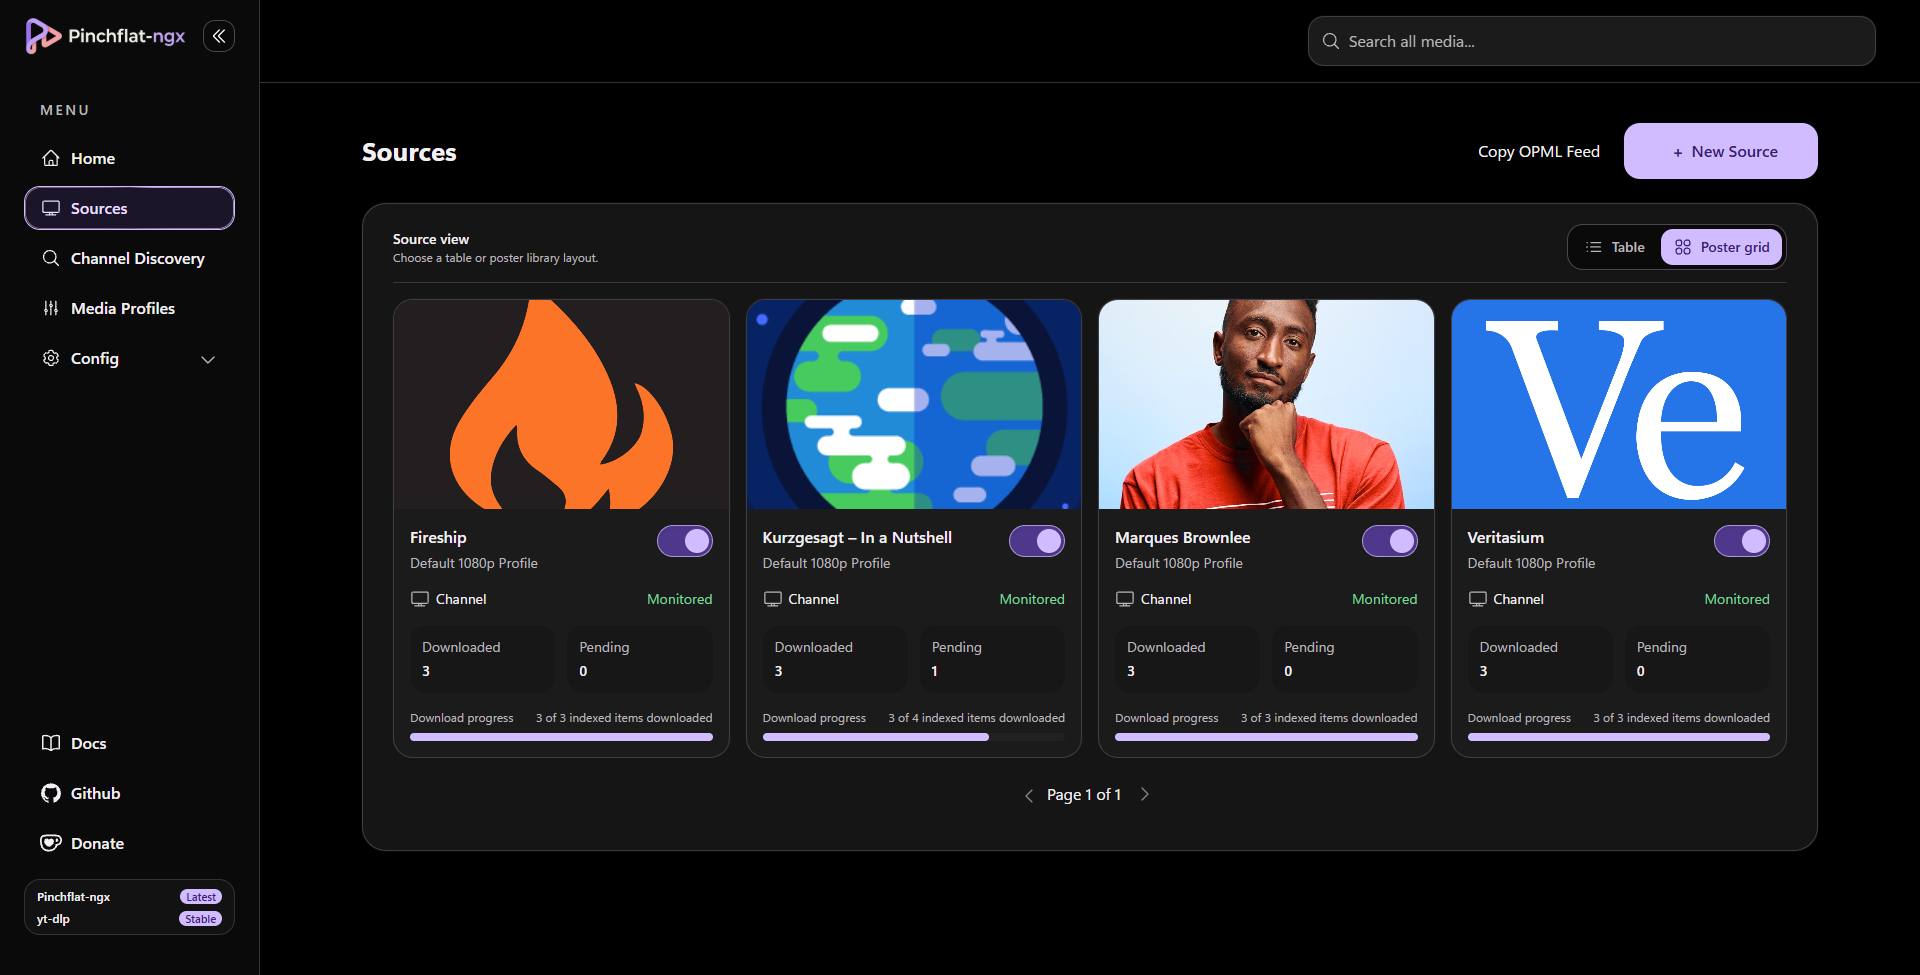Disable the Marques Brownlee source switch
This screenshot has width=1920, height=975.
click(1390, 541)
